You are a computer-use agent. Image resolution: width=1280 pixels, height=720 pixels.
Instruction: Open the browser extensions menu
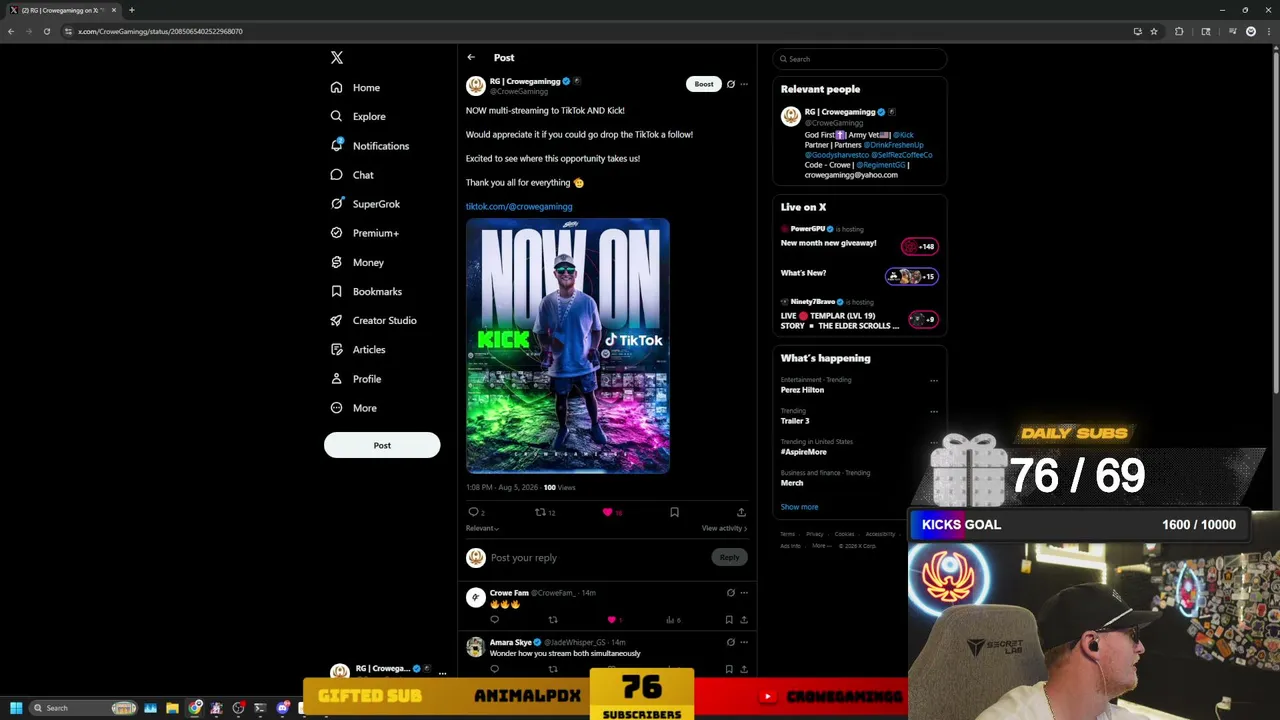1179,32
